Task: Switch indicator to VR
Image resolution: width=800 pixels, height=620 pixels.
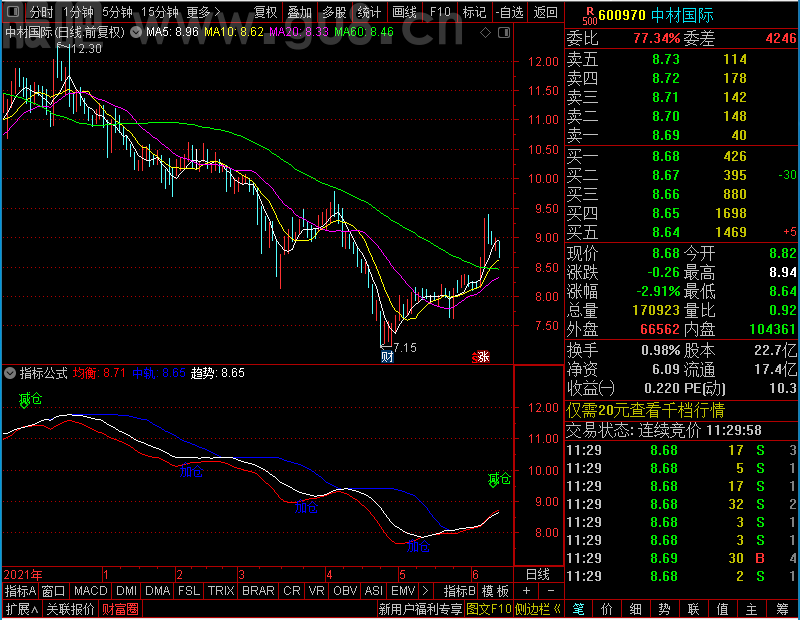Action: coord(316,591)
